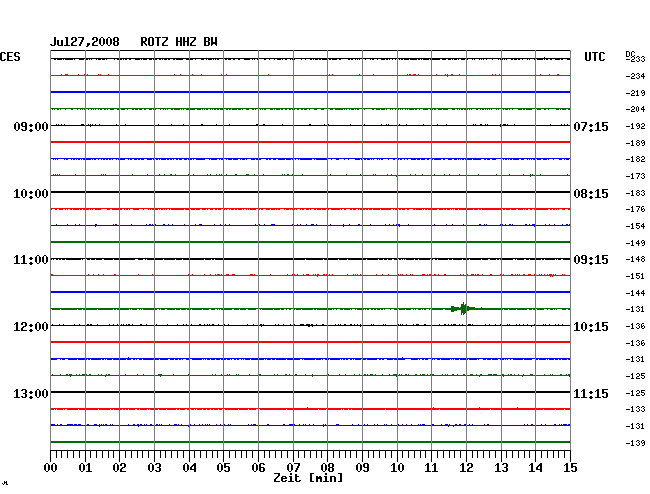Click minute 13 on the time axis
Image resolution: width=650 pixels, height=494 pixels.
click(x=501, y=467)
